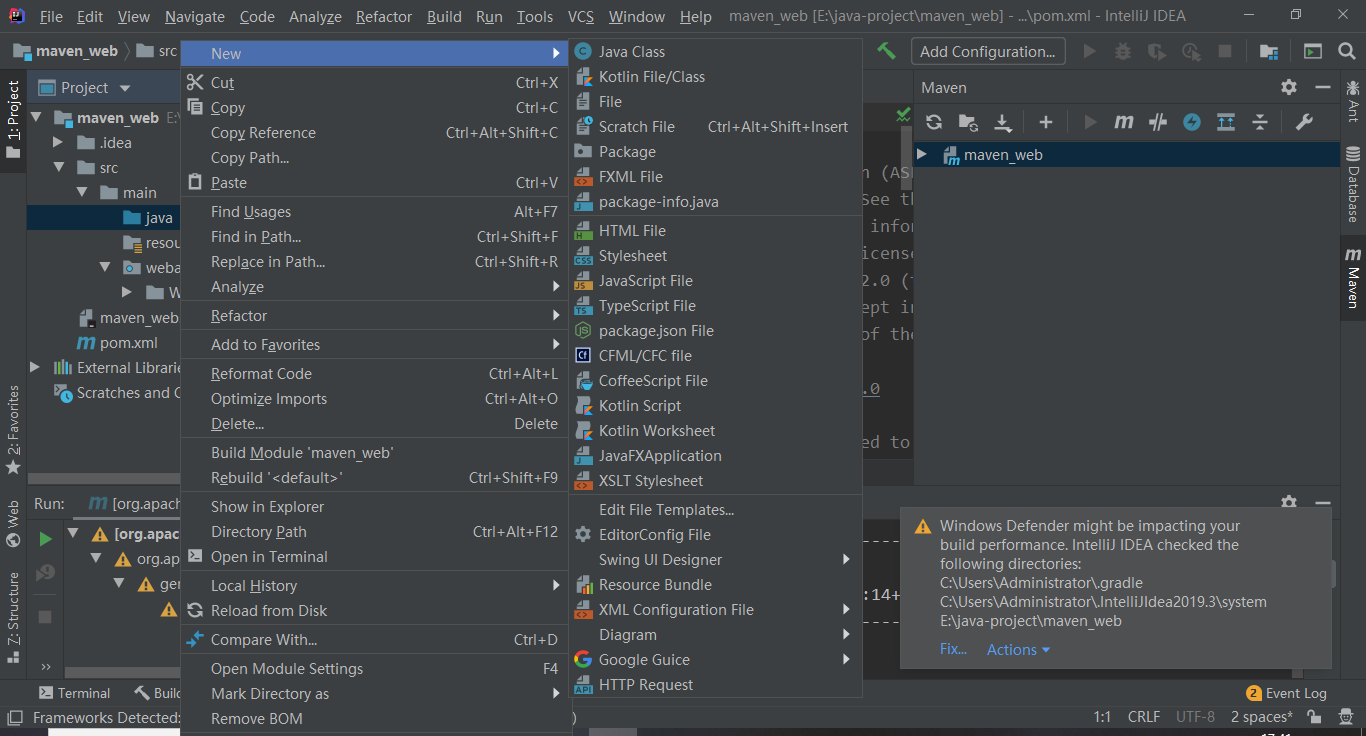Open Project Structure toolbar icon
This screenshot has height=736, width=1366.
[1269, 51]
